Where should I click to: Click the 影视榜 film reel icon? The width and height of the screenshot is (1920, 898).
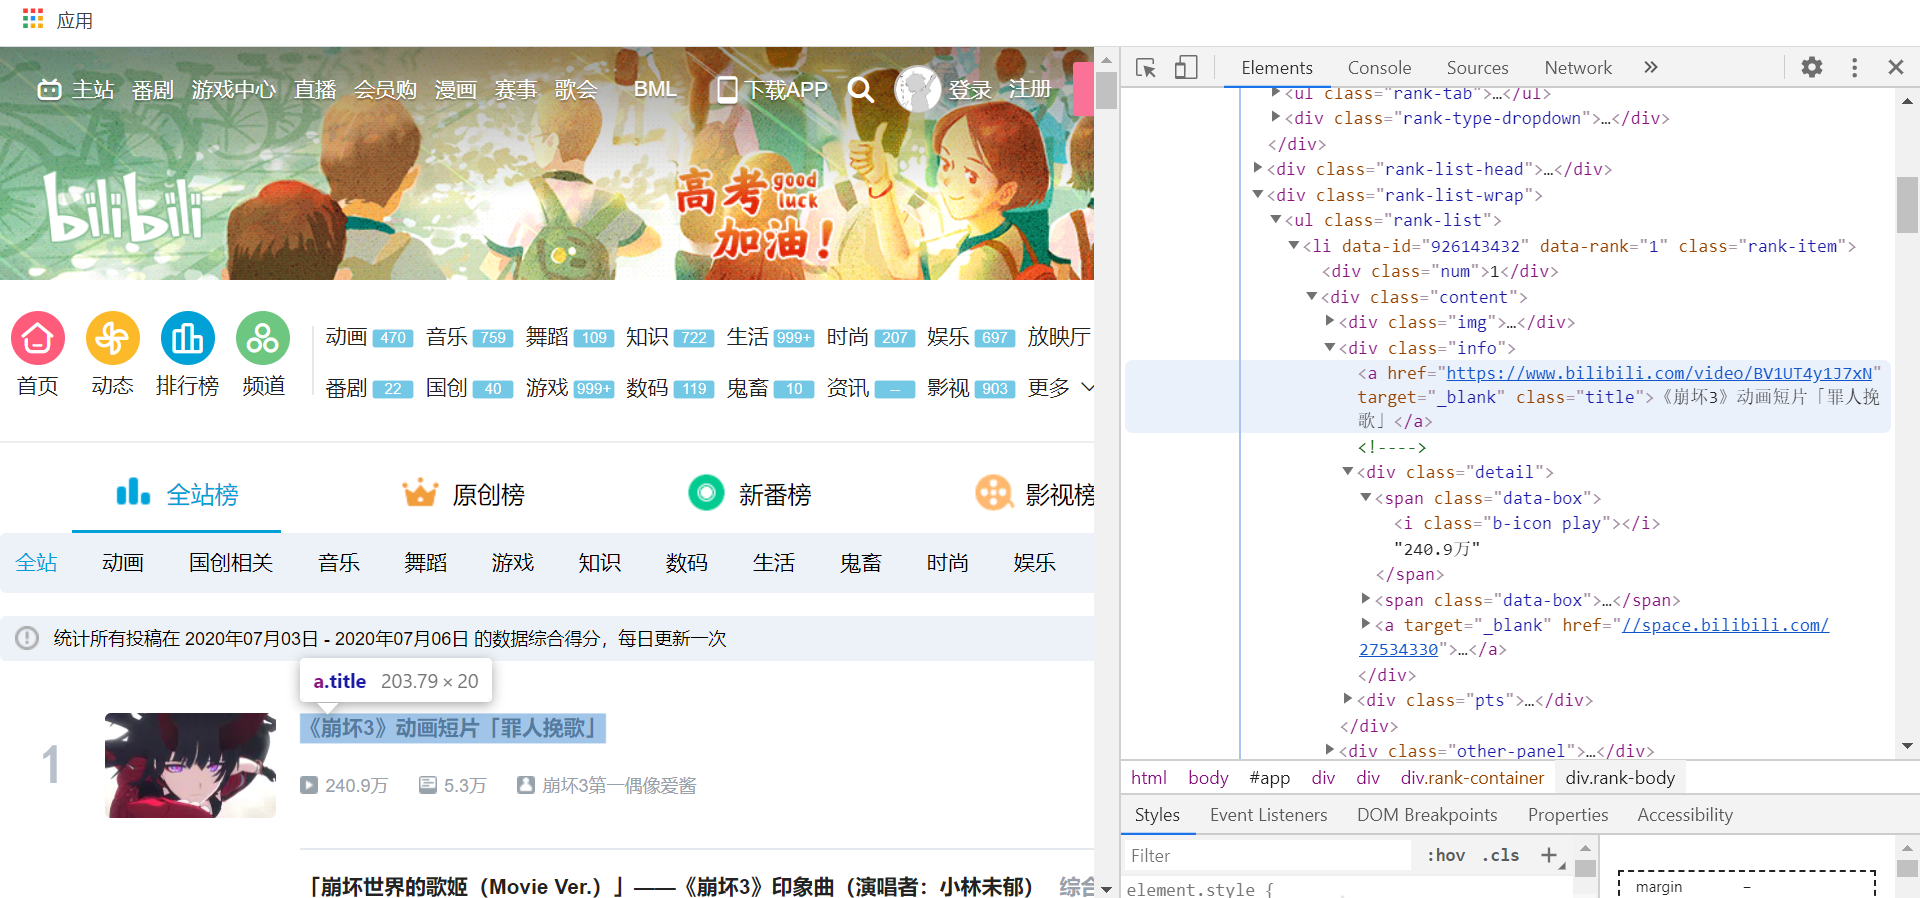(994, 492)
